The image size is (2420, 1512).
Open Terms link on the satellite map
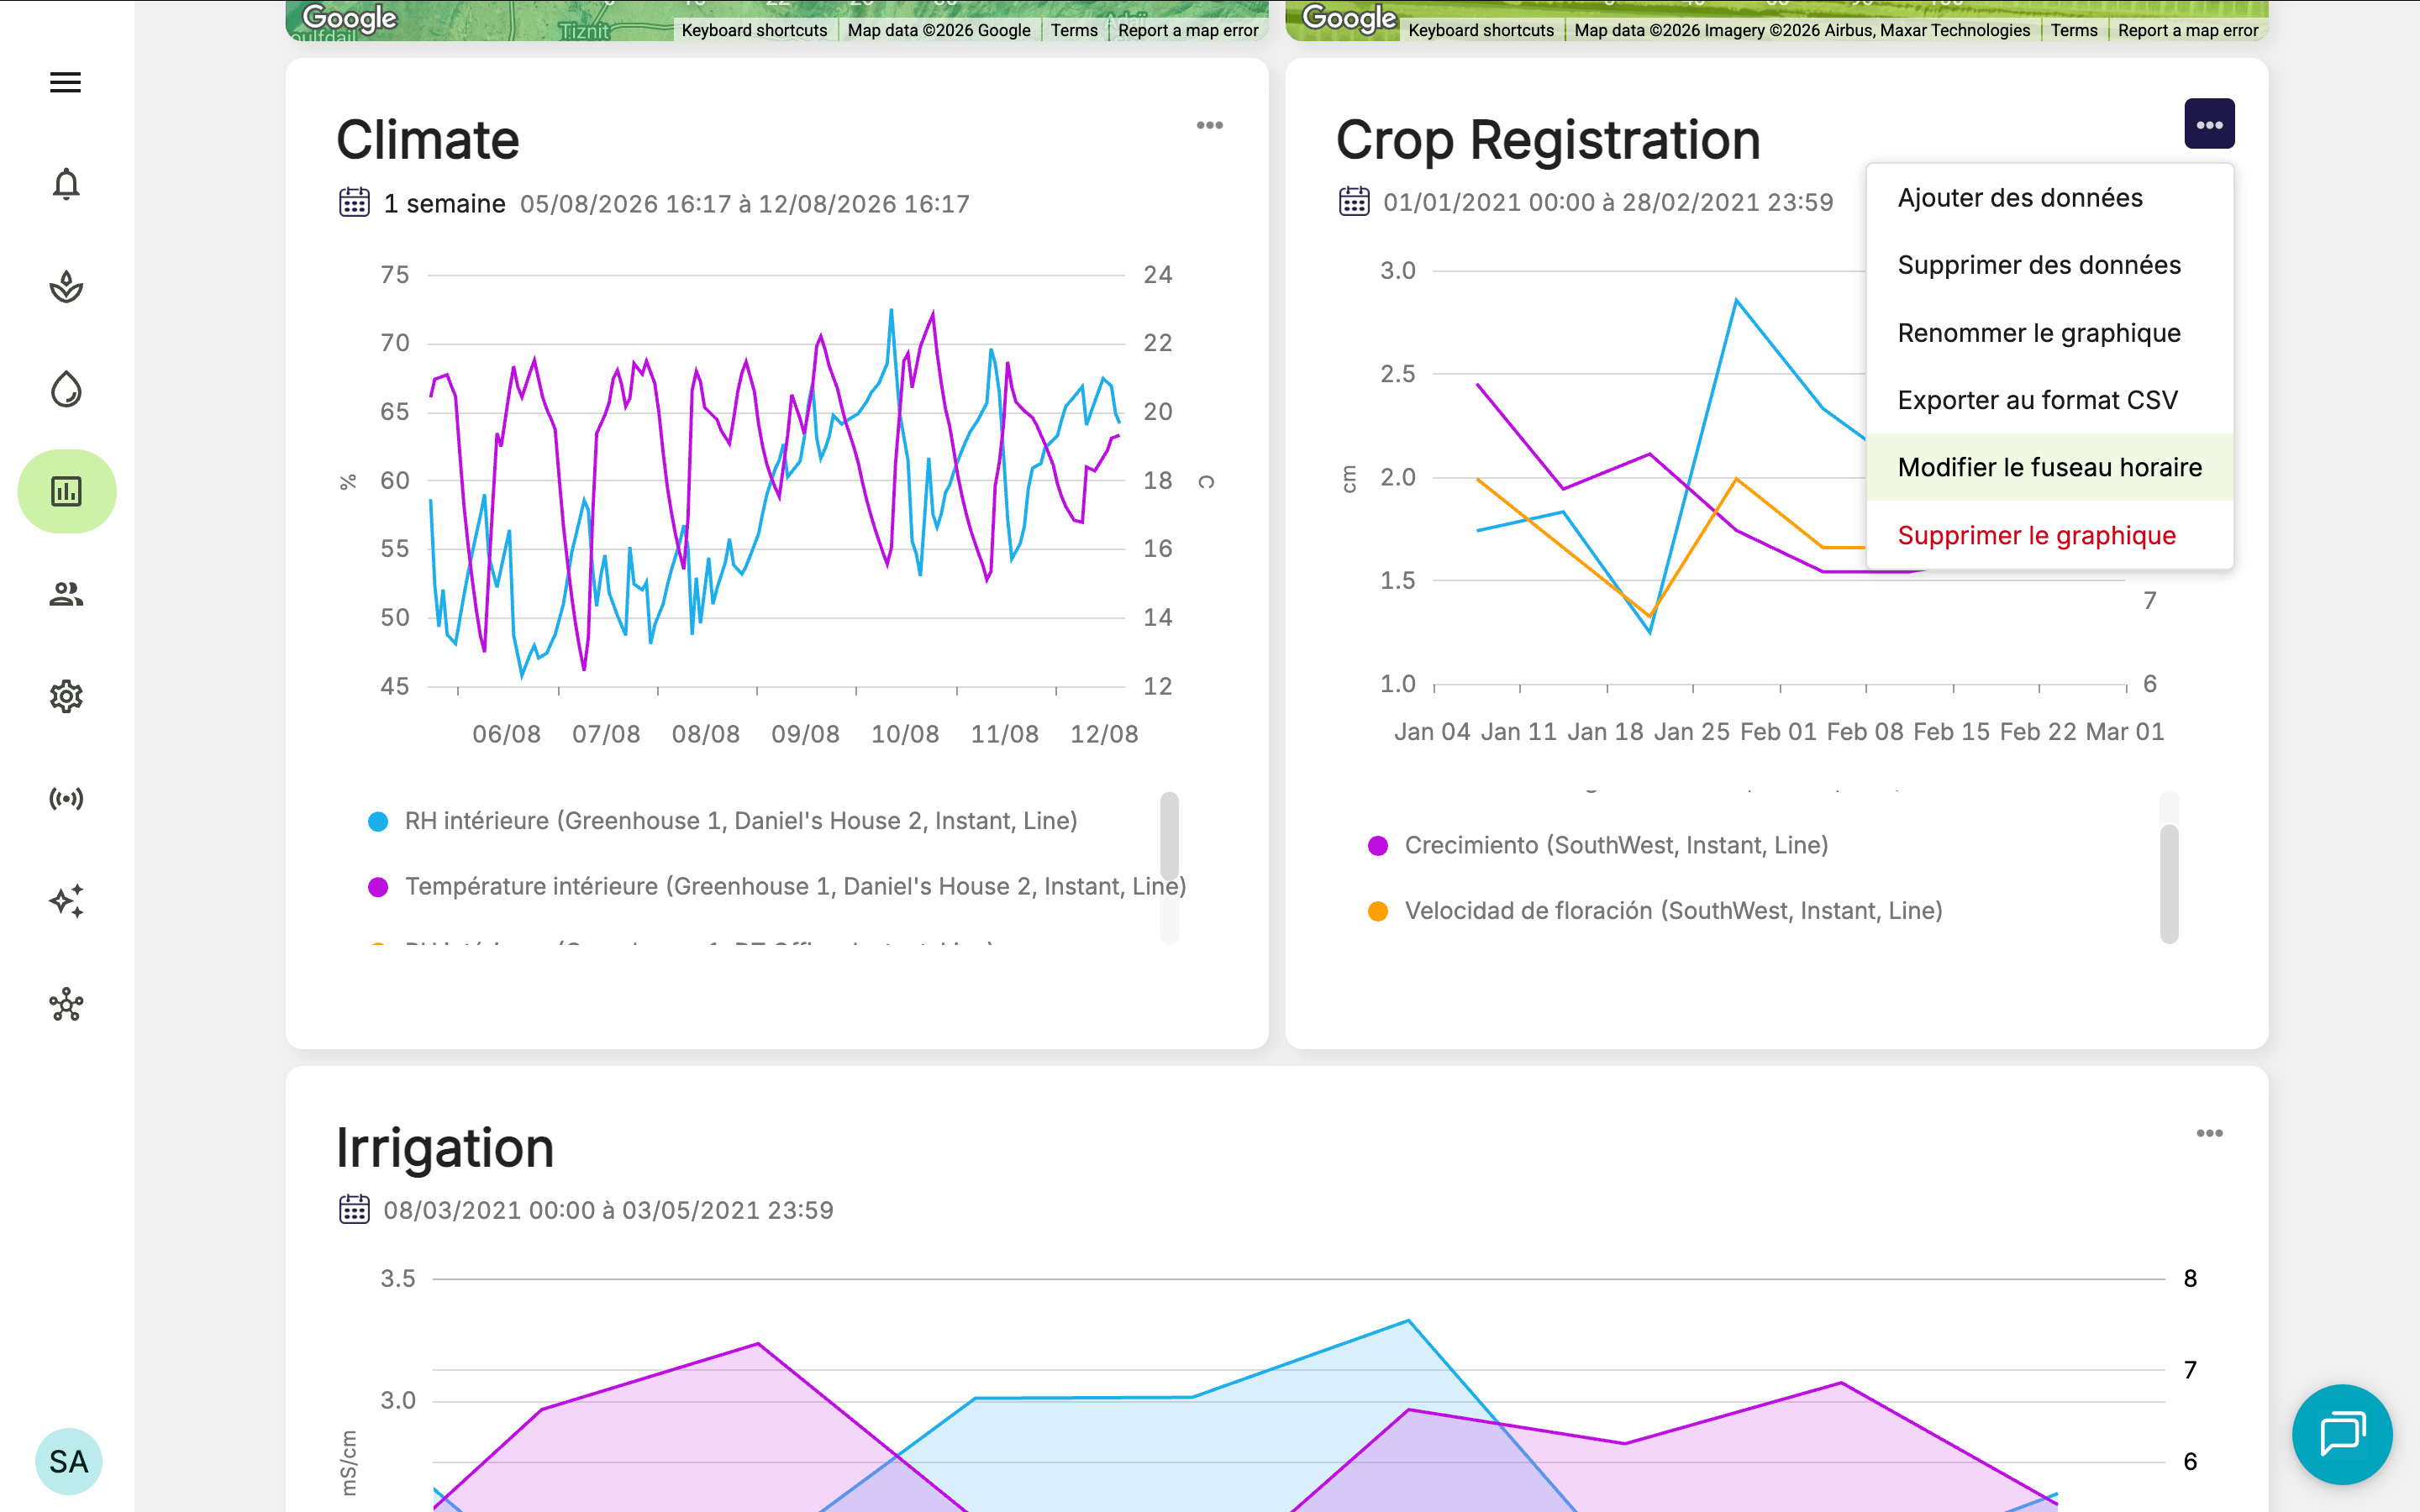(2074, 30)
